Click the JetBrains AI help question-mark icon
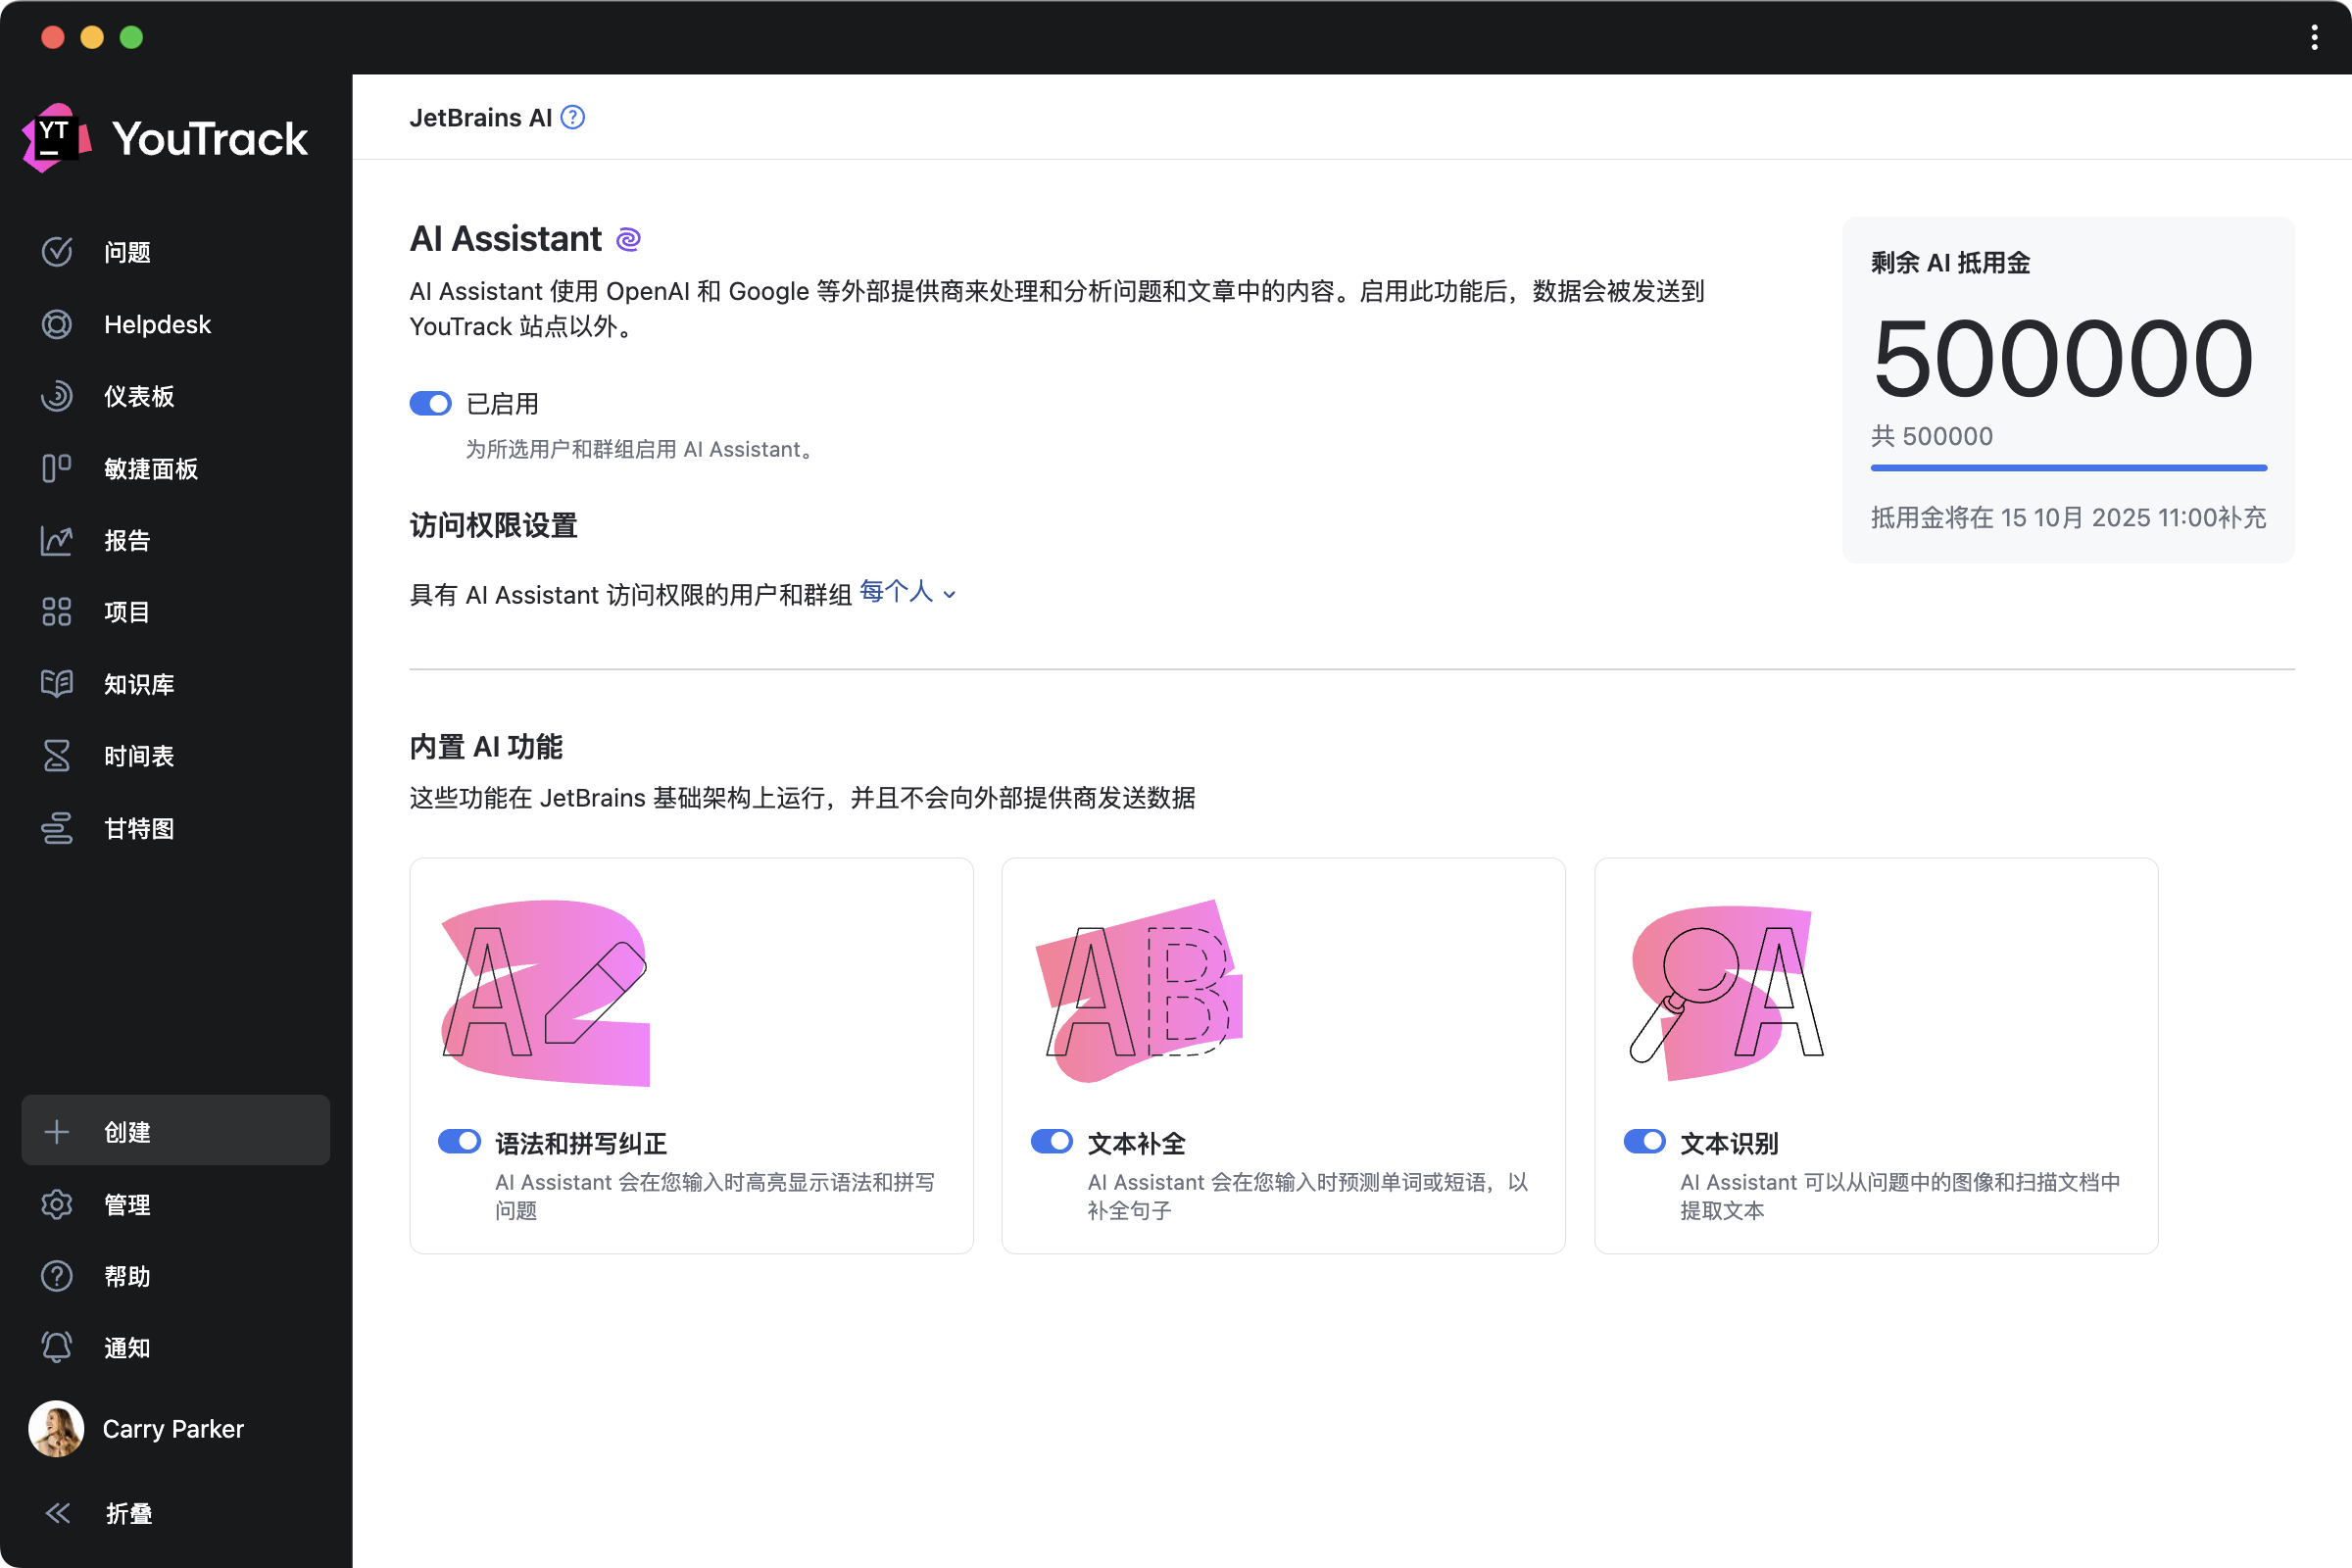 pyautogui.click(x=573, y=118)
